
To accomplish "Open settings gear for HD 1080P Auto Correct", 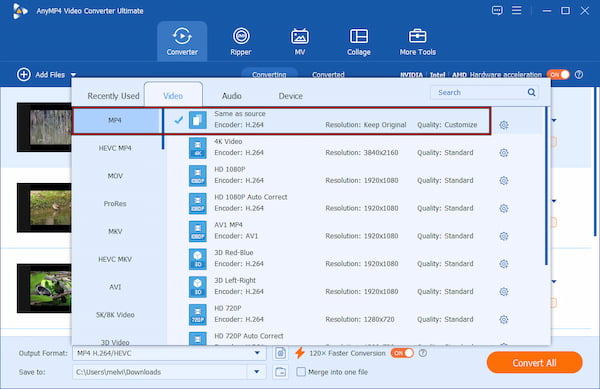I will 504,208.
